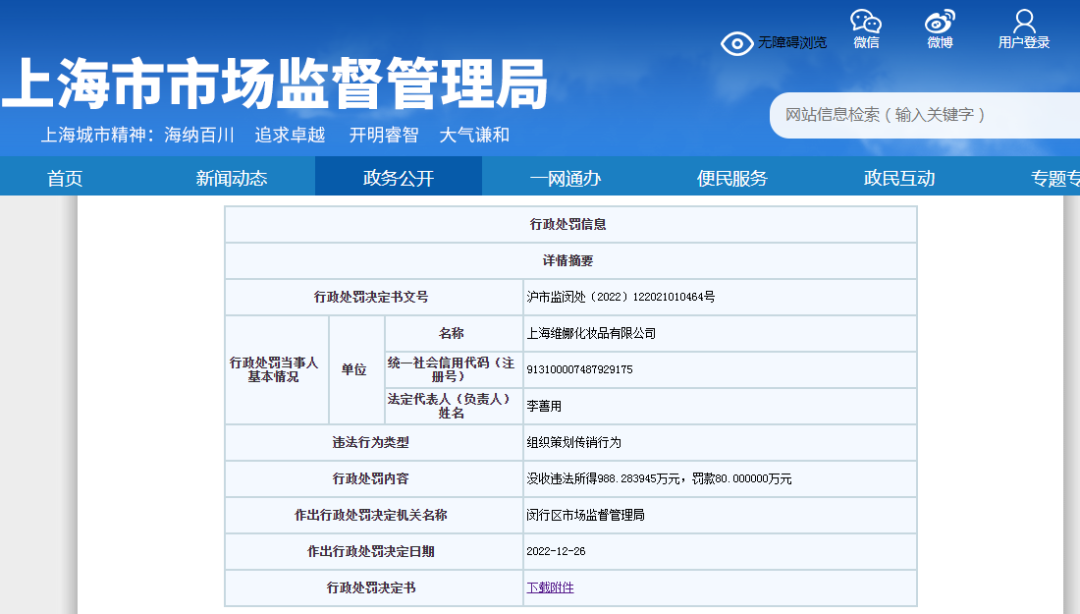Download attachment via 下载附件 link
The width and height of the screenshot is (1080, 614).
pos(550,588)
